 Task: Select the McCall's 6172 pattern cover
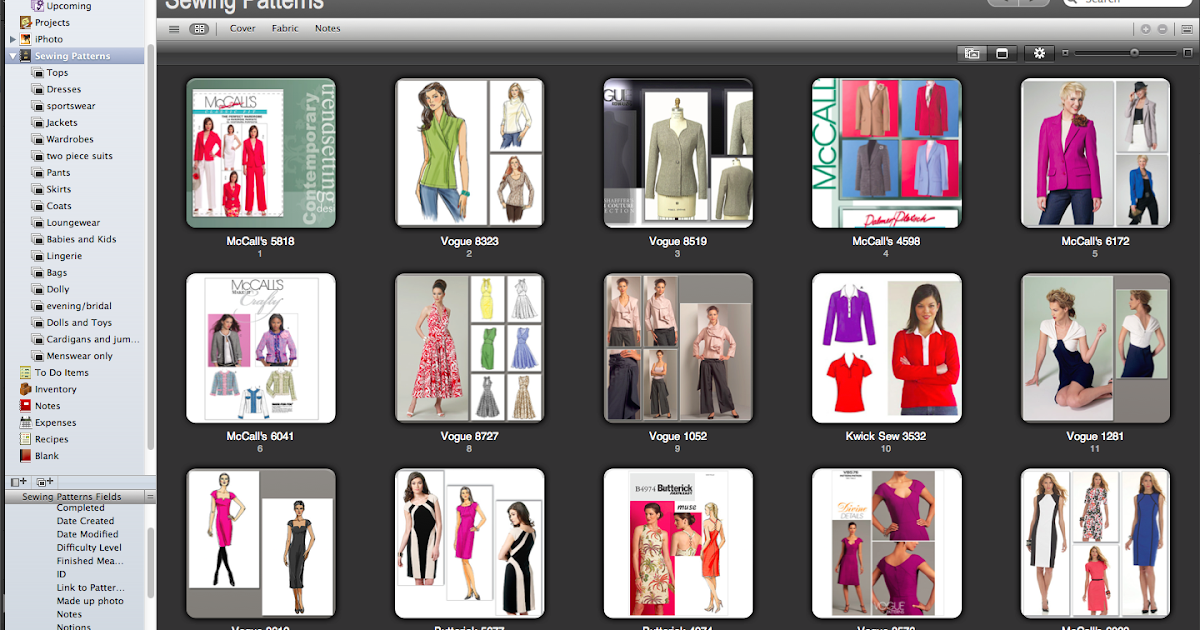point(1096,153)
